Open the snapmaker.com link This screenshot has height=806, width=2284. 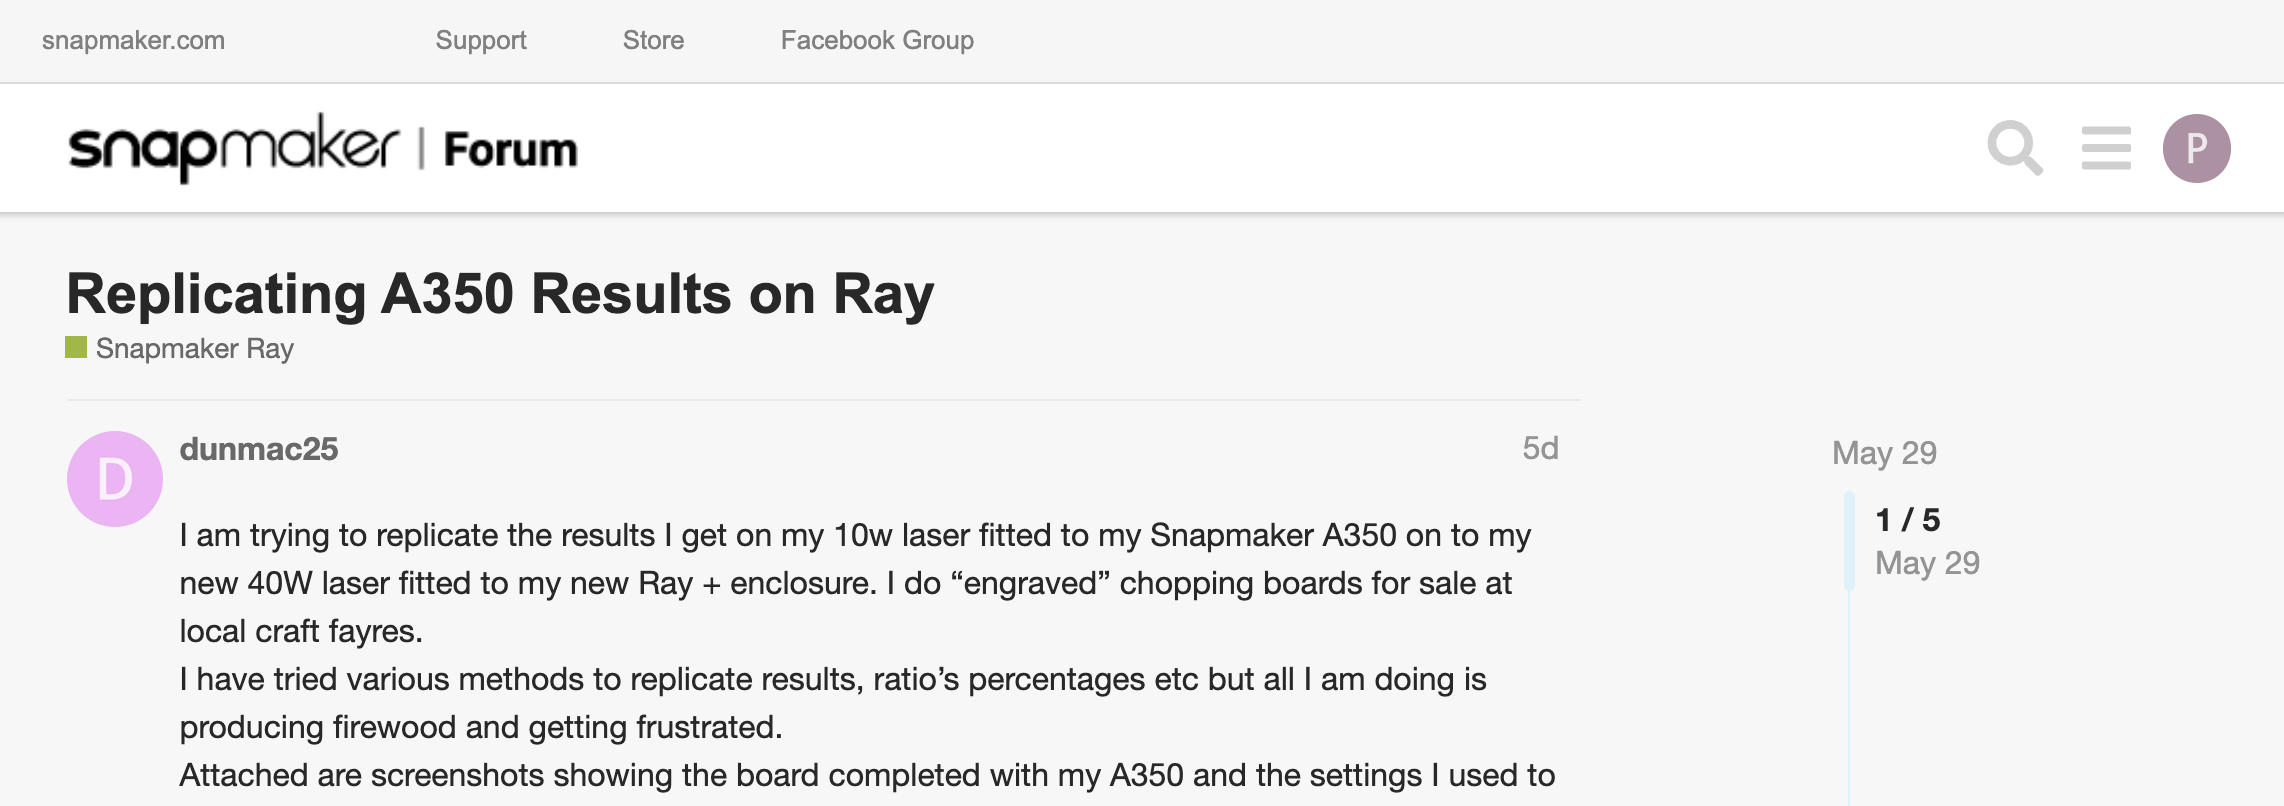pyautogui.click(x=133, y=40)
